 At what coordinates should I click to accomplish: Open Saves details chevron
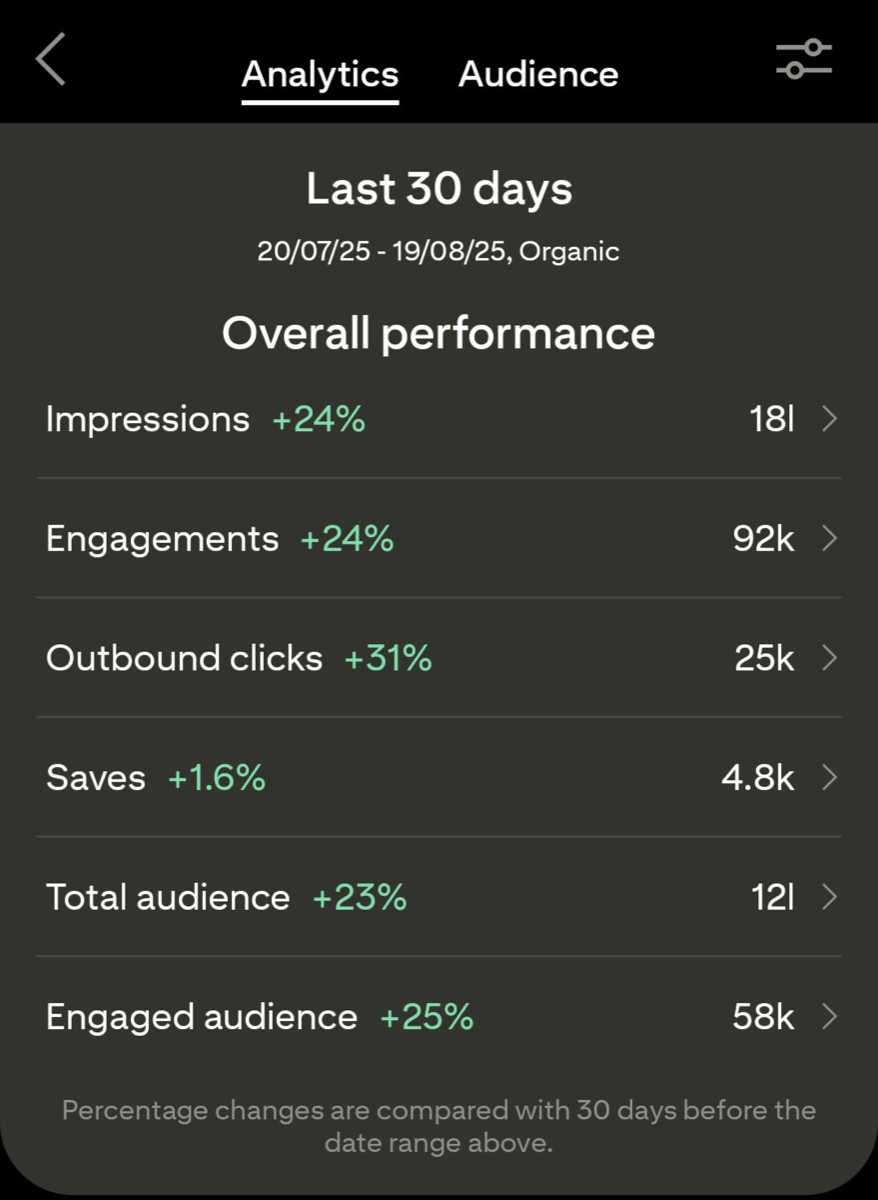tap(829, 777)
